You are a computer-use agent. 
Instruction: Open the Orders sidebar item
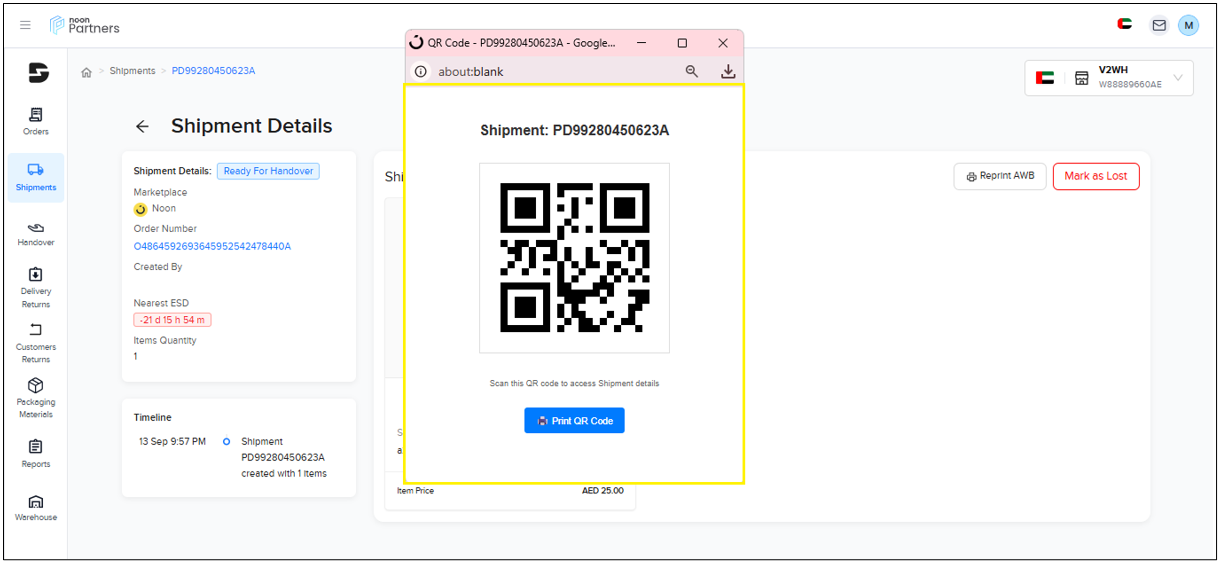36,121
